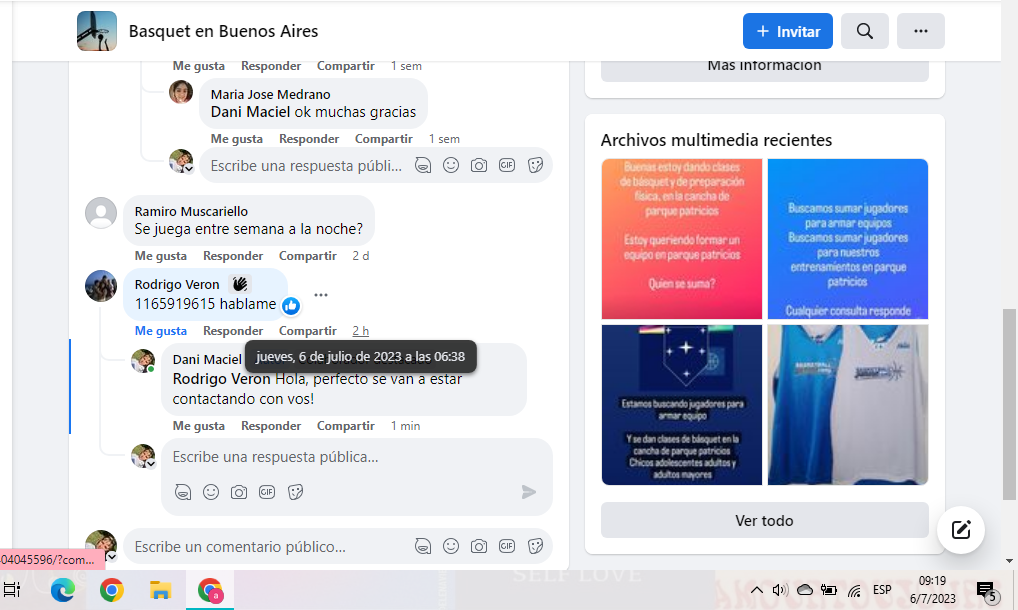Open the group header more options menu

(x=921, y=31)
